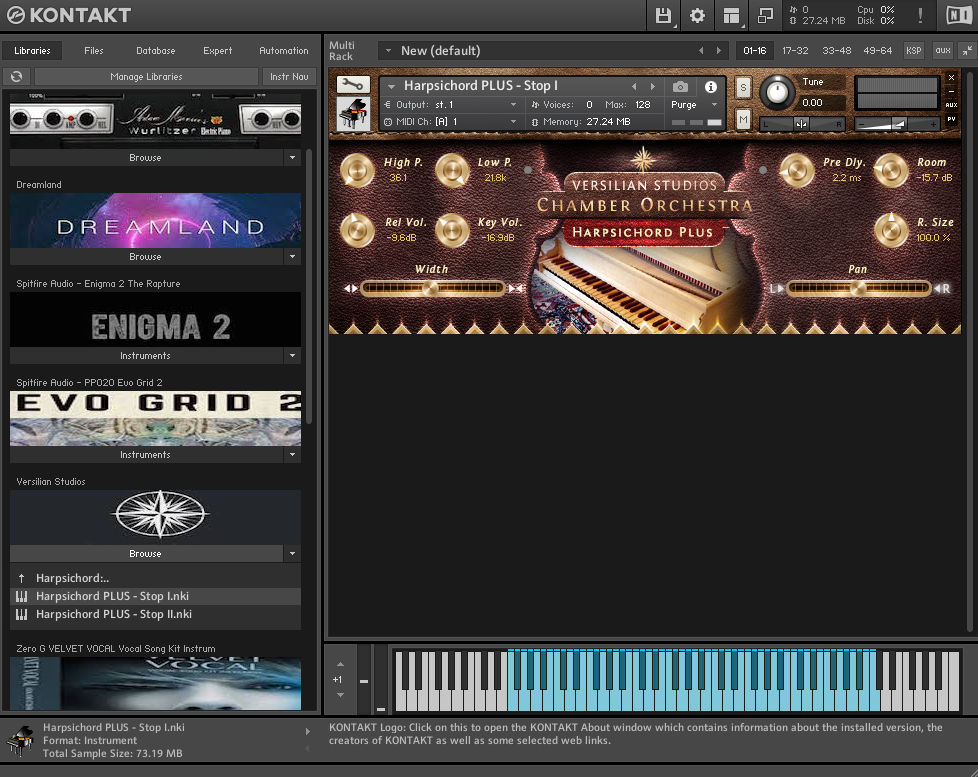Toggle the filter enable dot near Low P.
Image resolution: width=978 pixels, height=777 pixels.
[x=528, y=170]
